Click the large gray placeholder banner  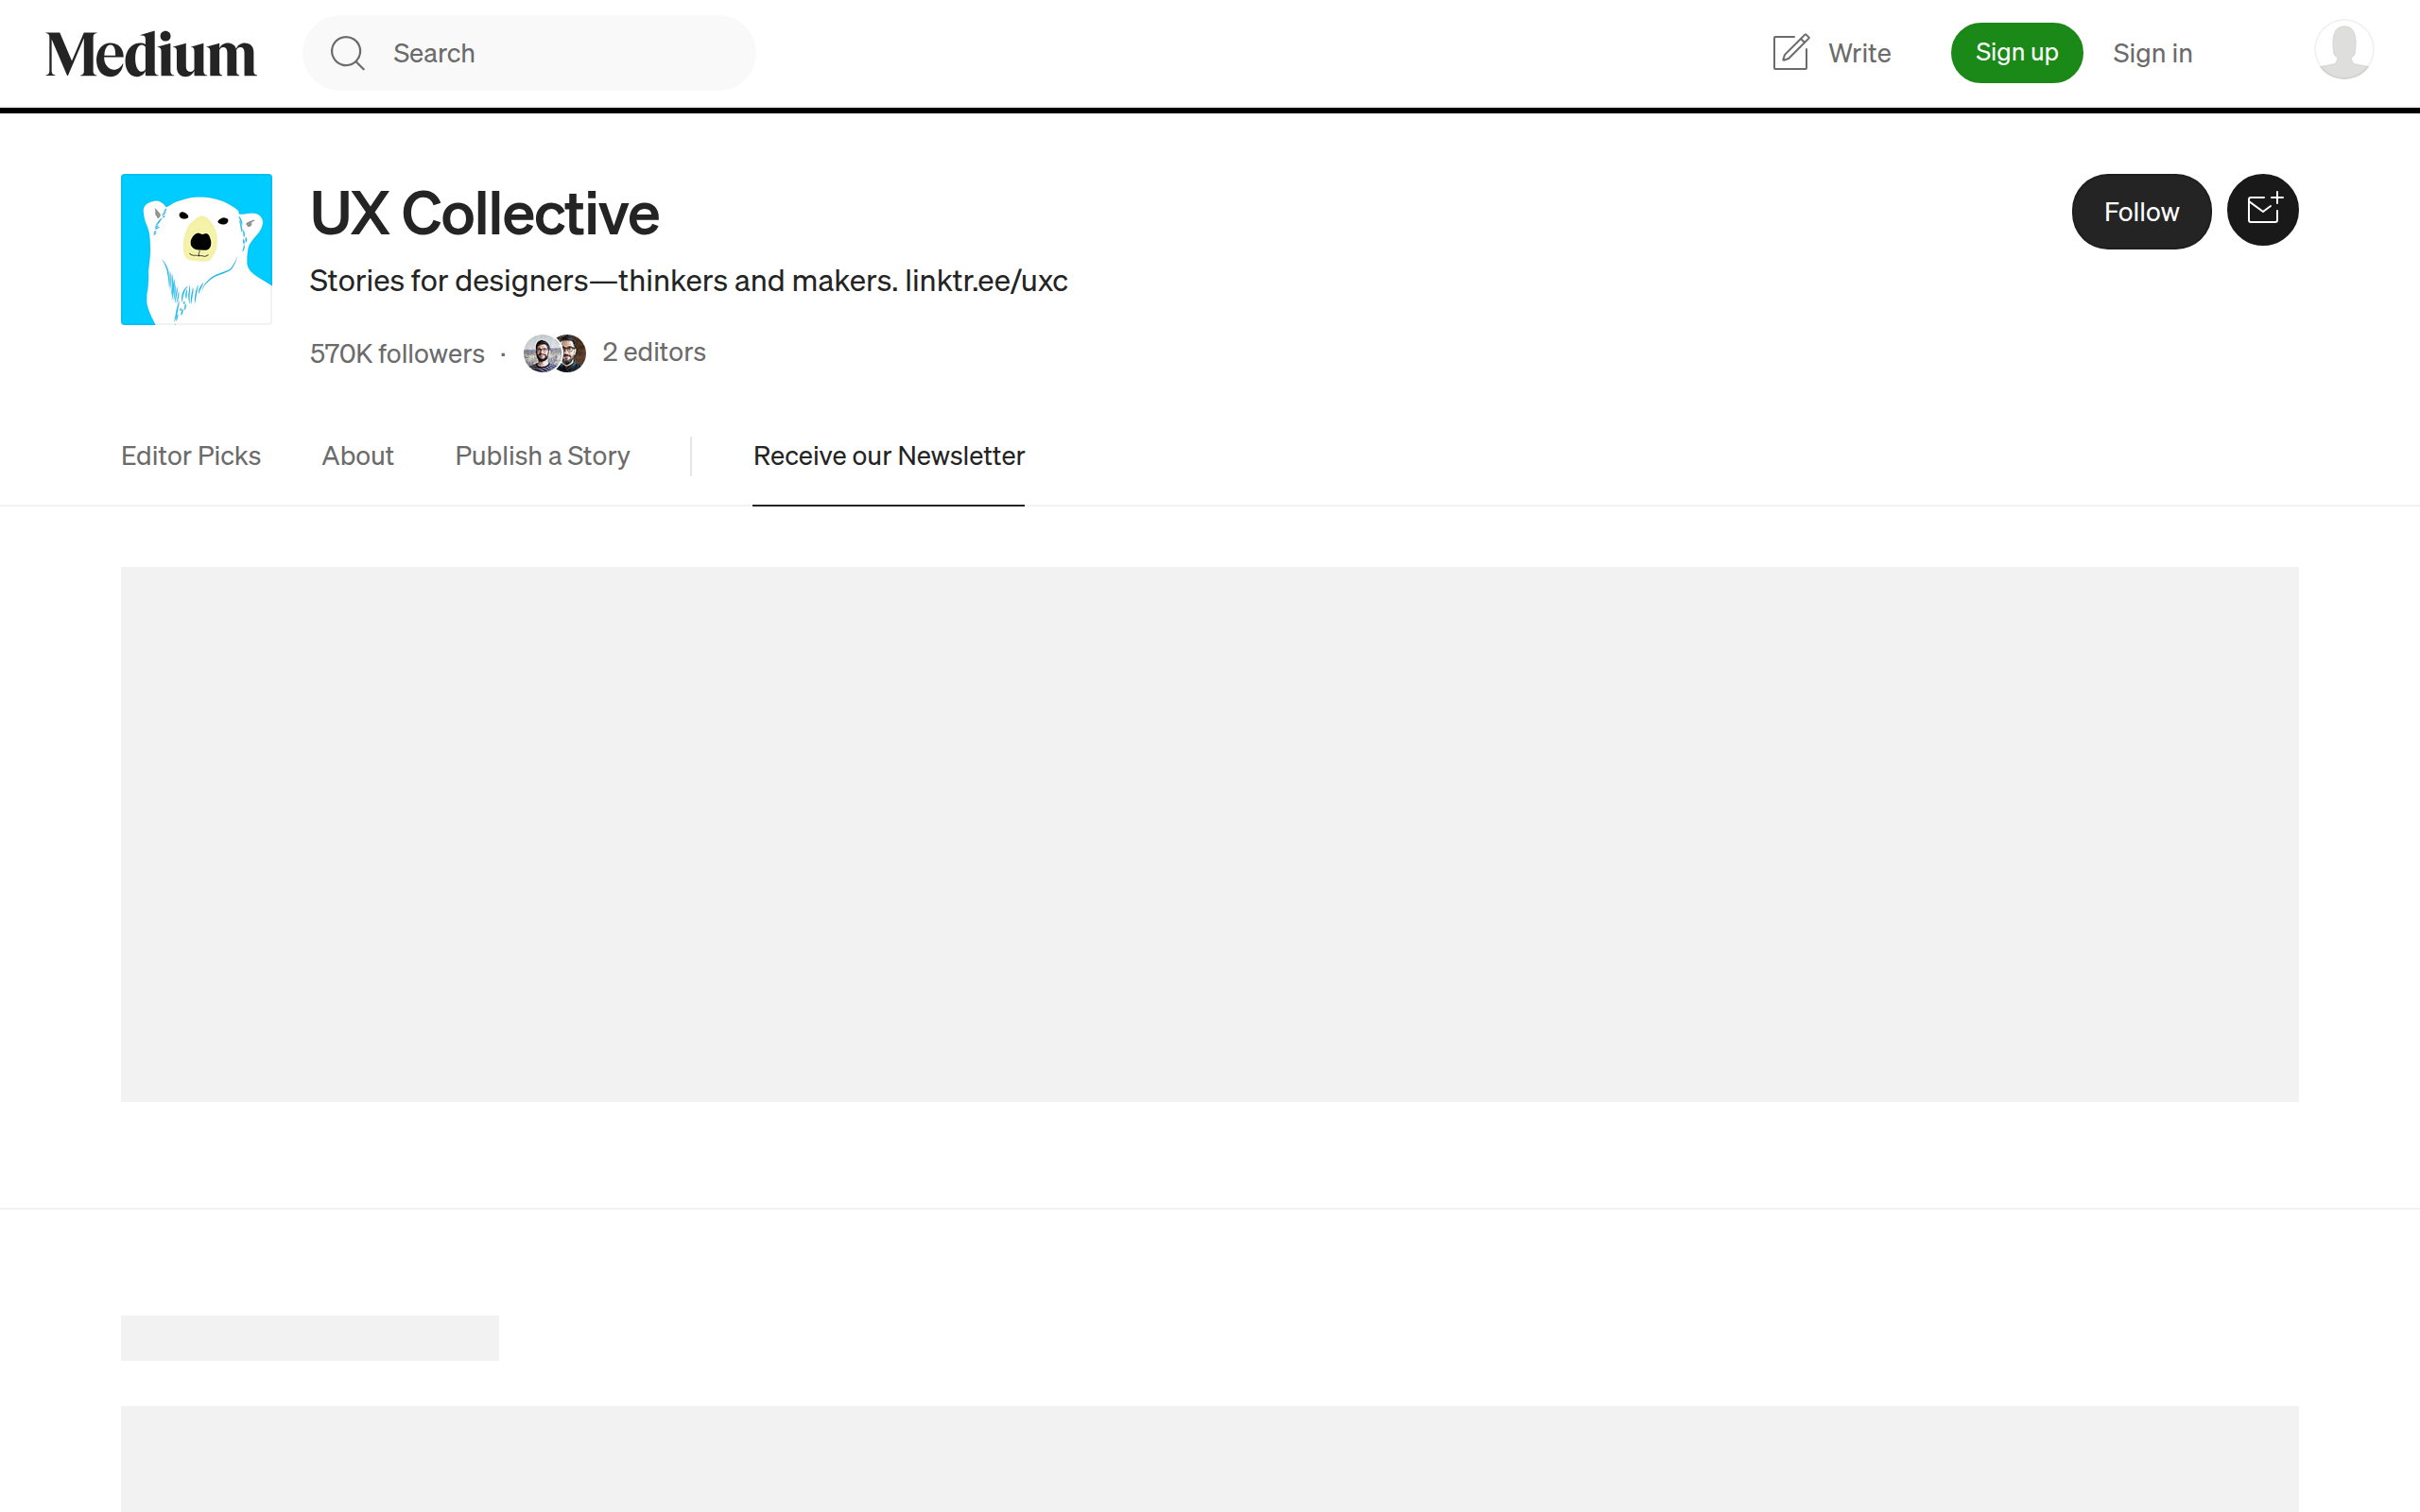(1209, 834)
